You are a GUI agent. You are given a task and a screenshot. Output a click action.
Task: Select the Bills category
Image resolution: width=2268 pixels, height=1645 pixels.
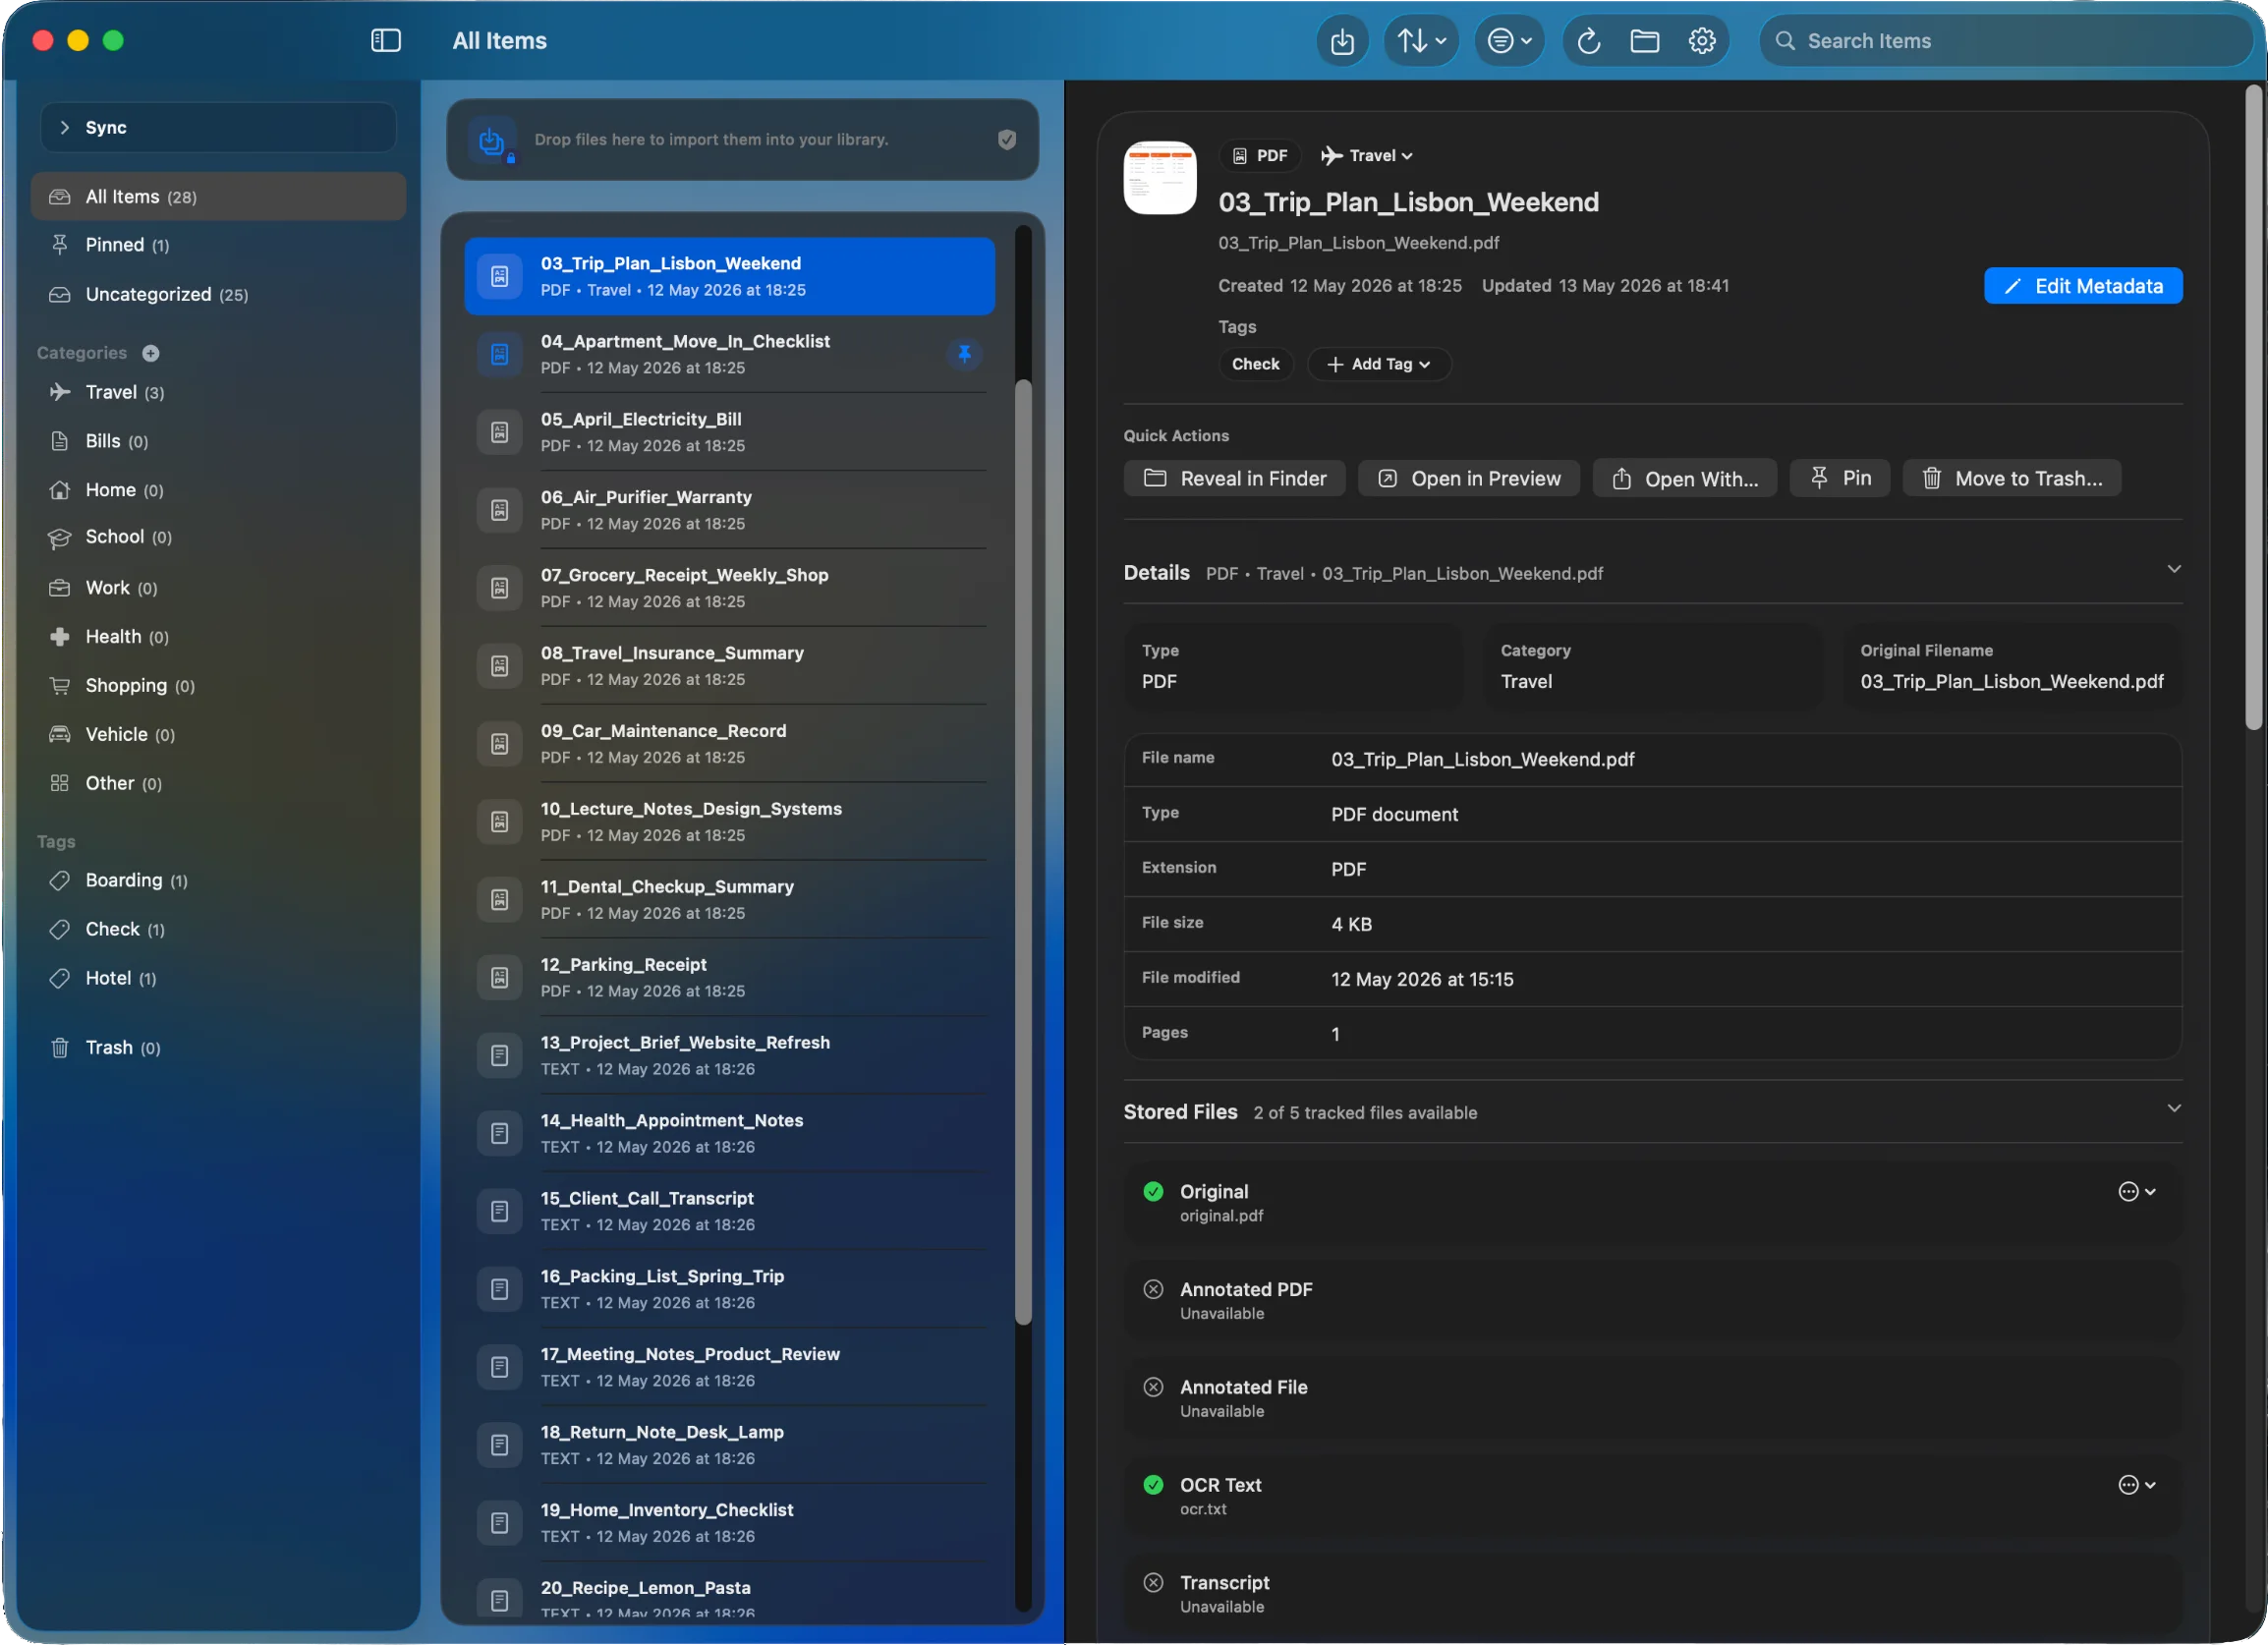click(x=218, y=441)
